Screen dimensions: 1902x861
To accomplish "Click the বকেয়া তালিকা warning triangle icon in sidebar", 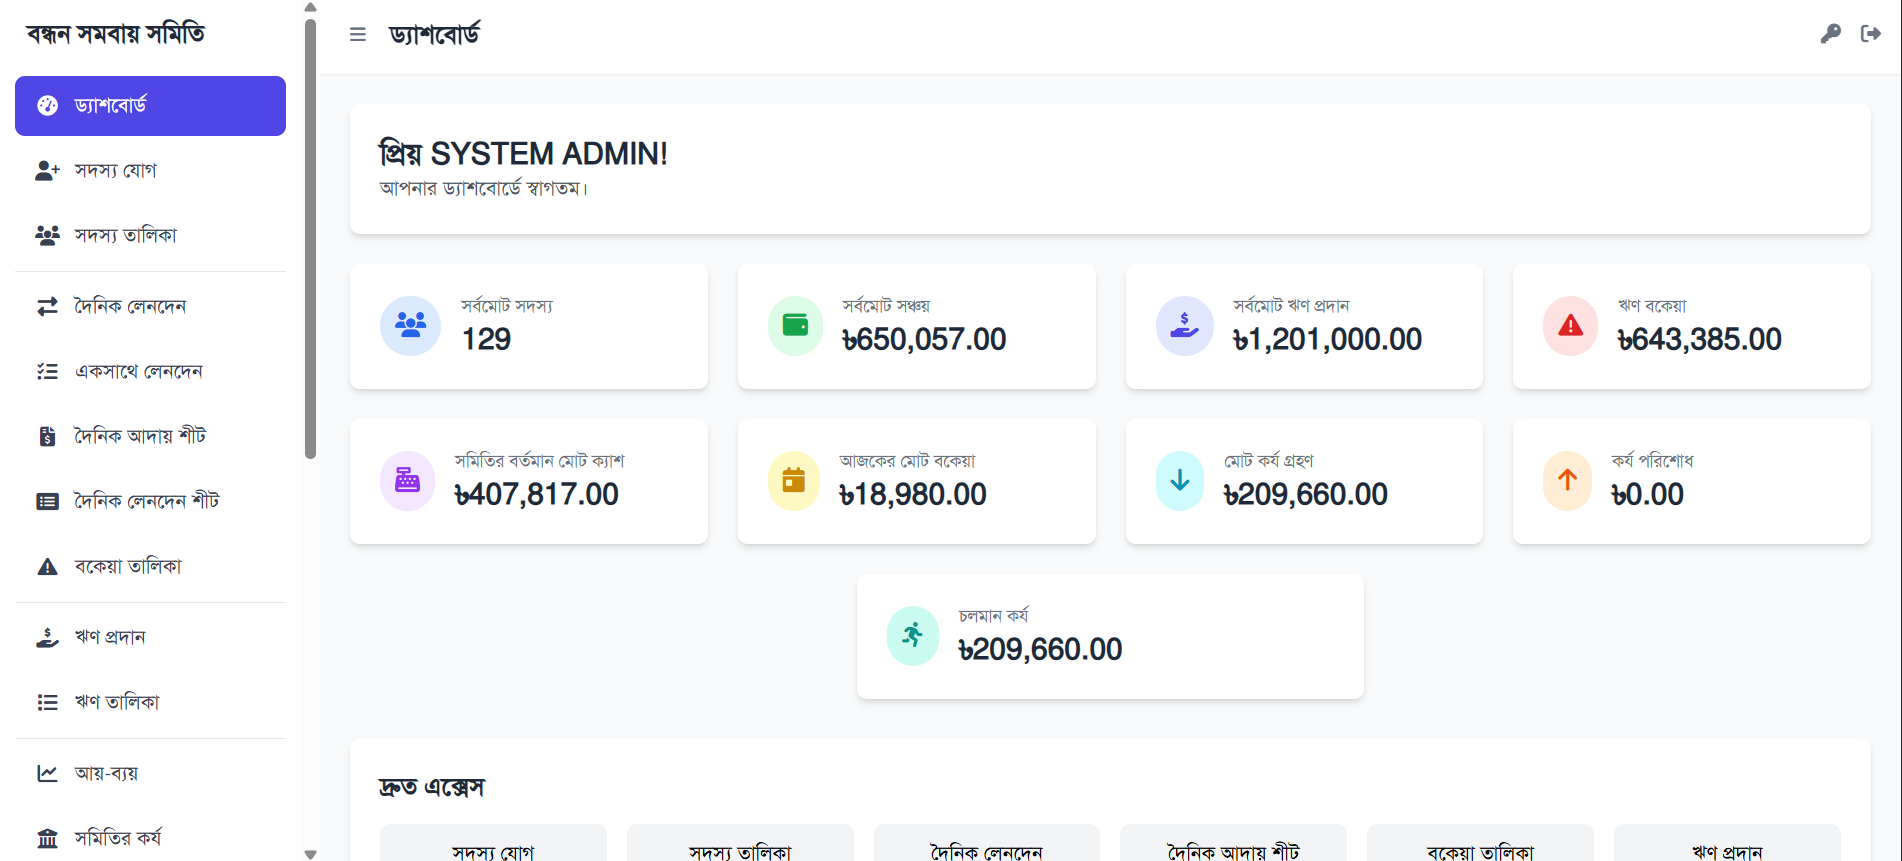I will (47, 567).
